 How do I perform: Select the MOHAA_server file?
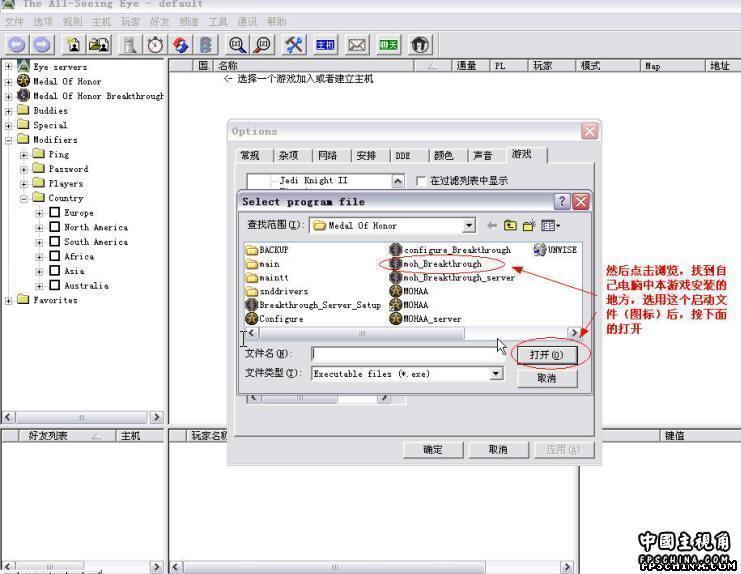(426, 319)
